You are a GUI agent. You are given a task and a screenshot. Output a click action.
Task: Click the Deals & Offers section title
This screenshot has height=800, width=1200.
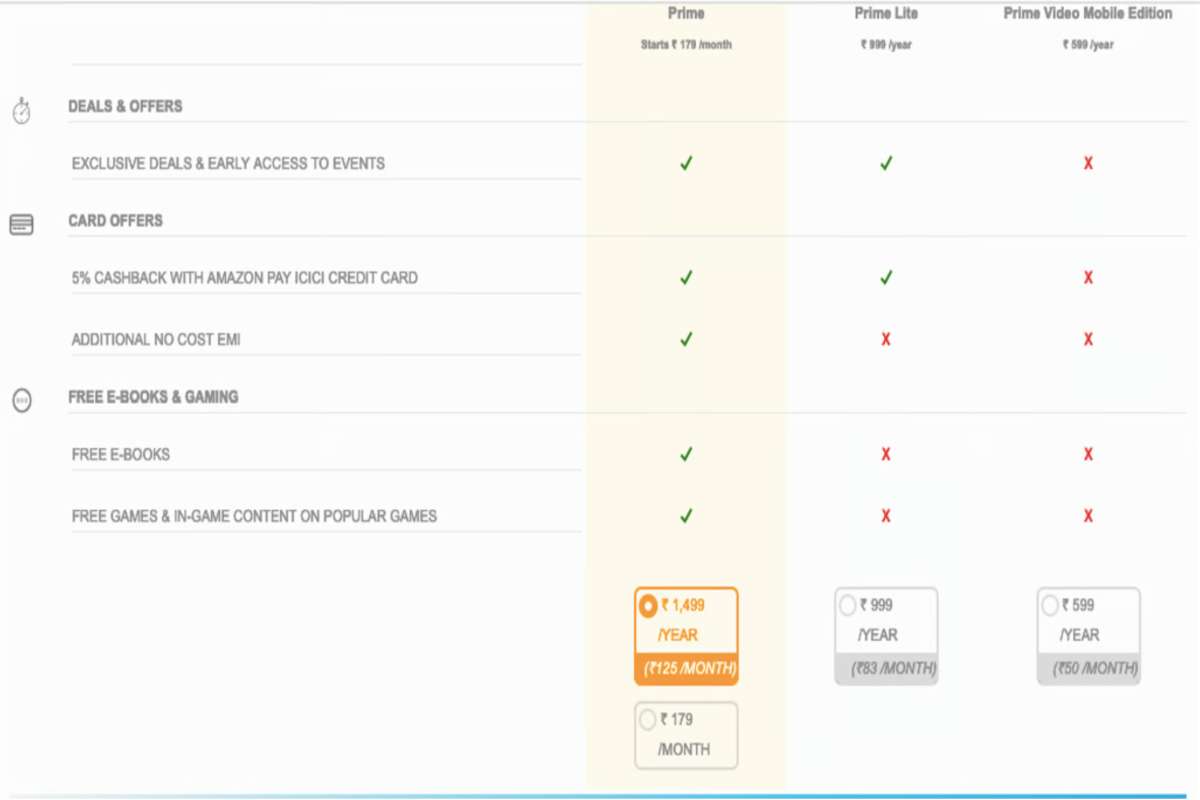[125, 106]
